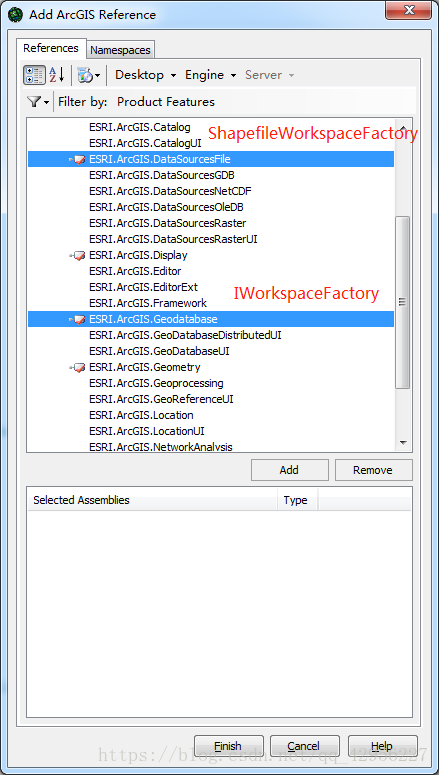Screen dimensions: 439x775
Task: Click the Geometry reference icon
Action: pos(78,367)
